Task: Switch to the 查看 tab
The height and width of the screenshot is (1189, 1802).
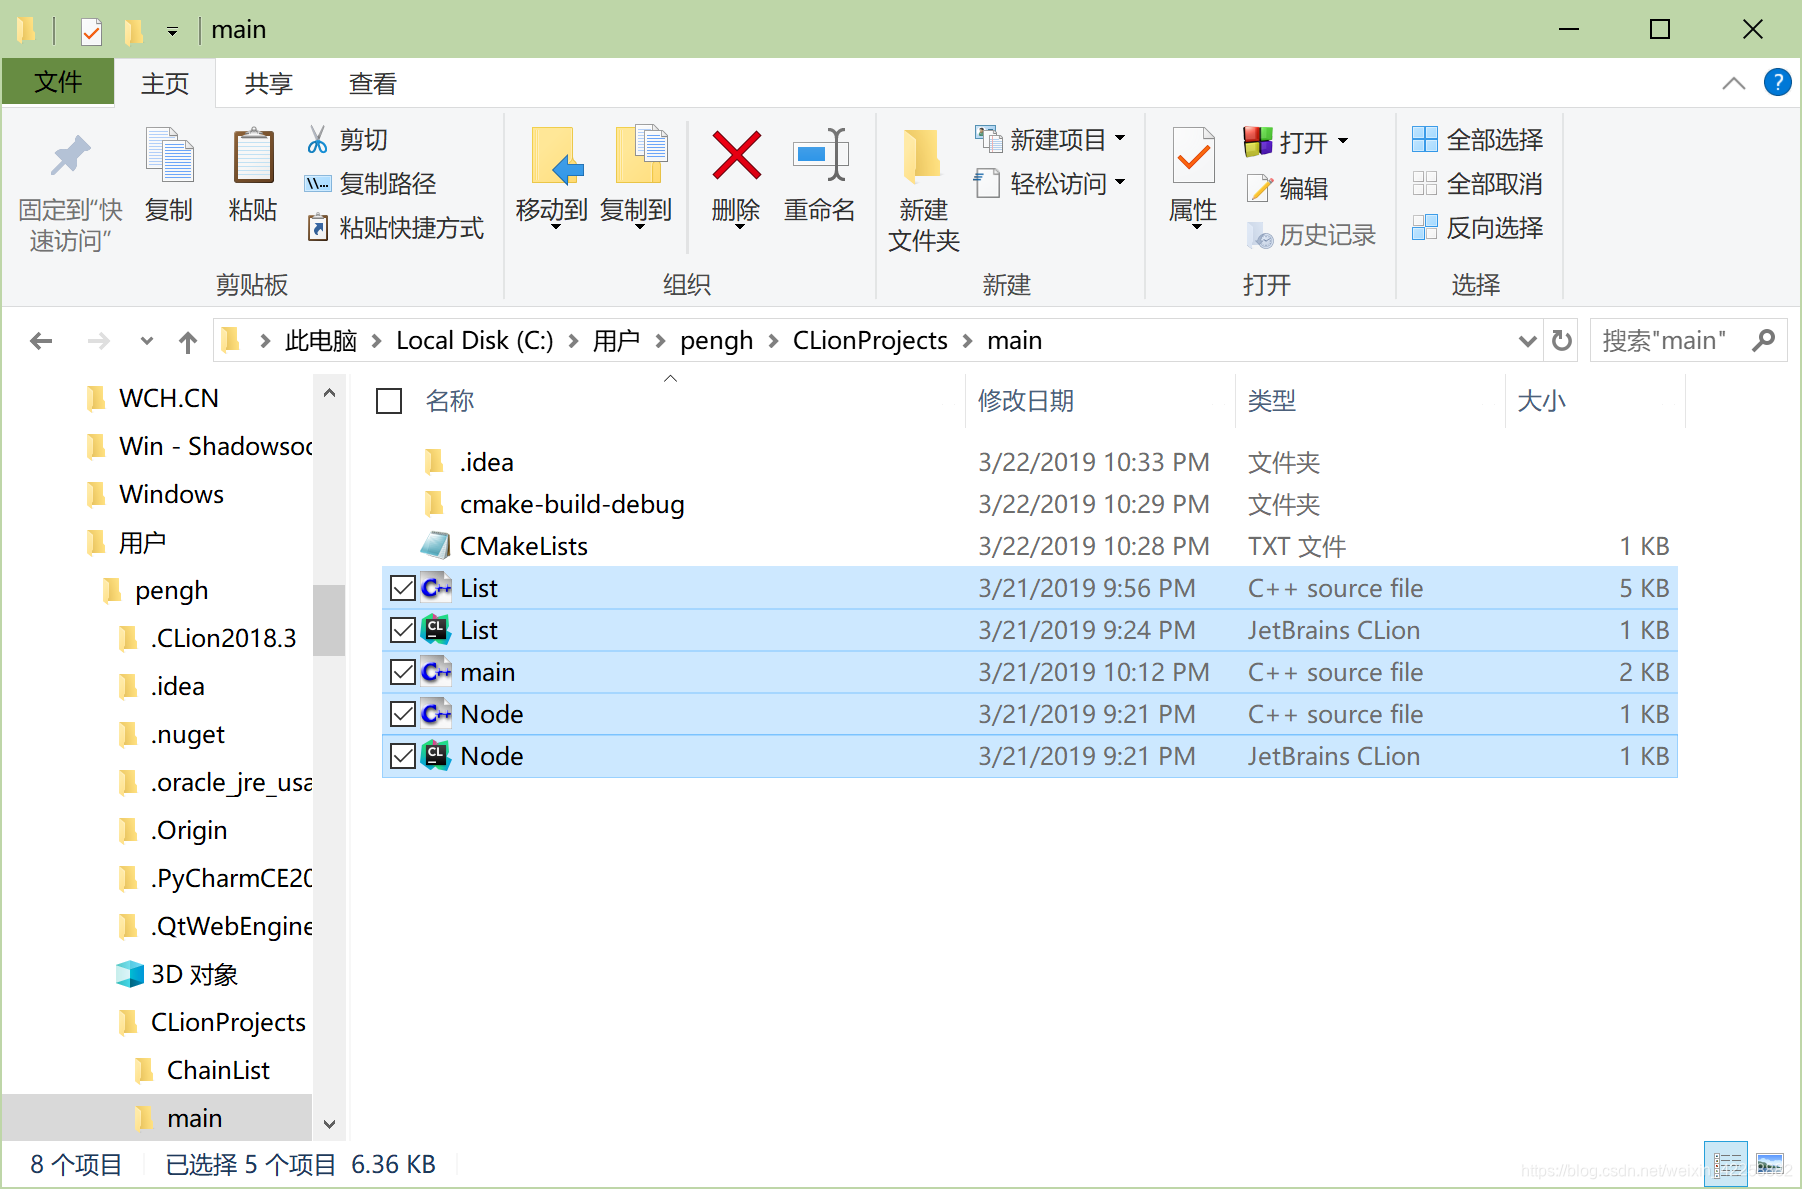Action: coord(371,83)
